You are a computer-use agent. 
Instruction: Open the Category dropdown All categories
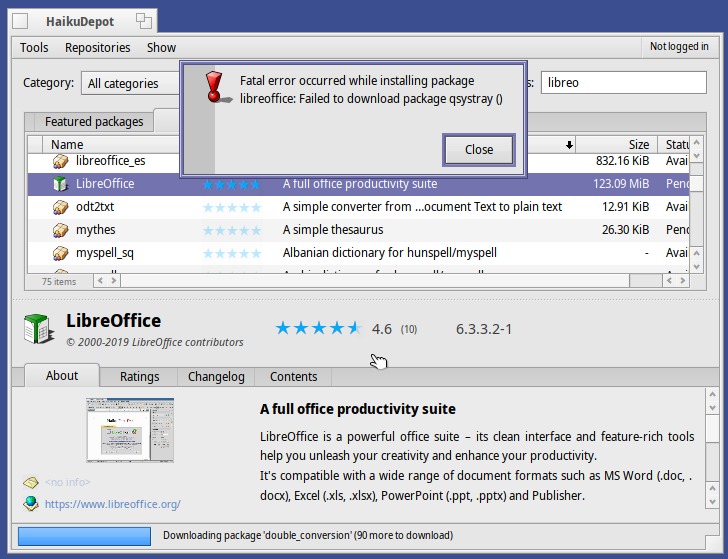coord(131,83)
